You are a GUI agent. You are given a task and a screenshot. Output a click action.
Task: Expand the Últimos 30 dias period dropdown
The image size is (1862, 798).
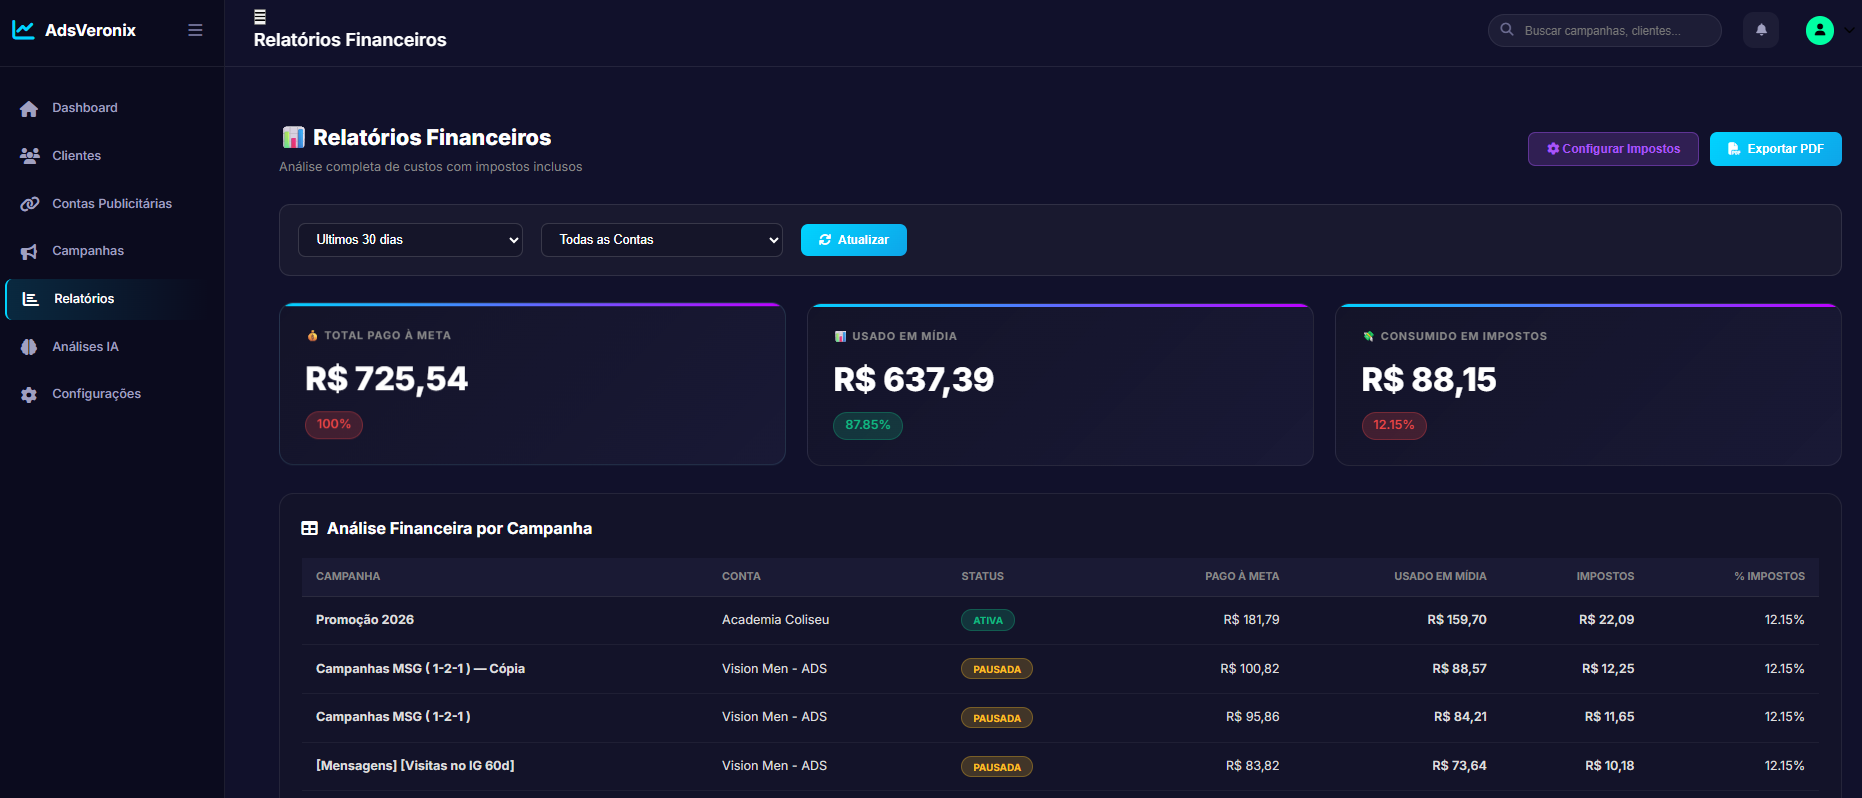click(x=410, y=240)
